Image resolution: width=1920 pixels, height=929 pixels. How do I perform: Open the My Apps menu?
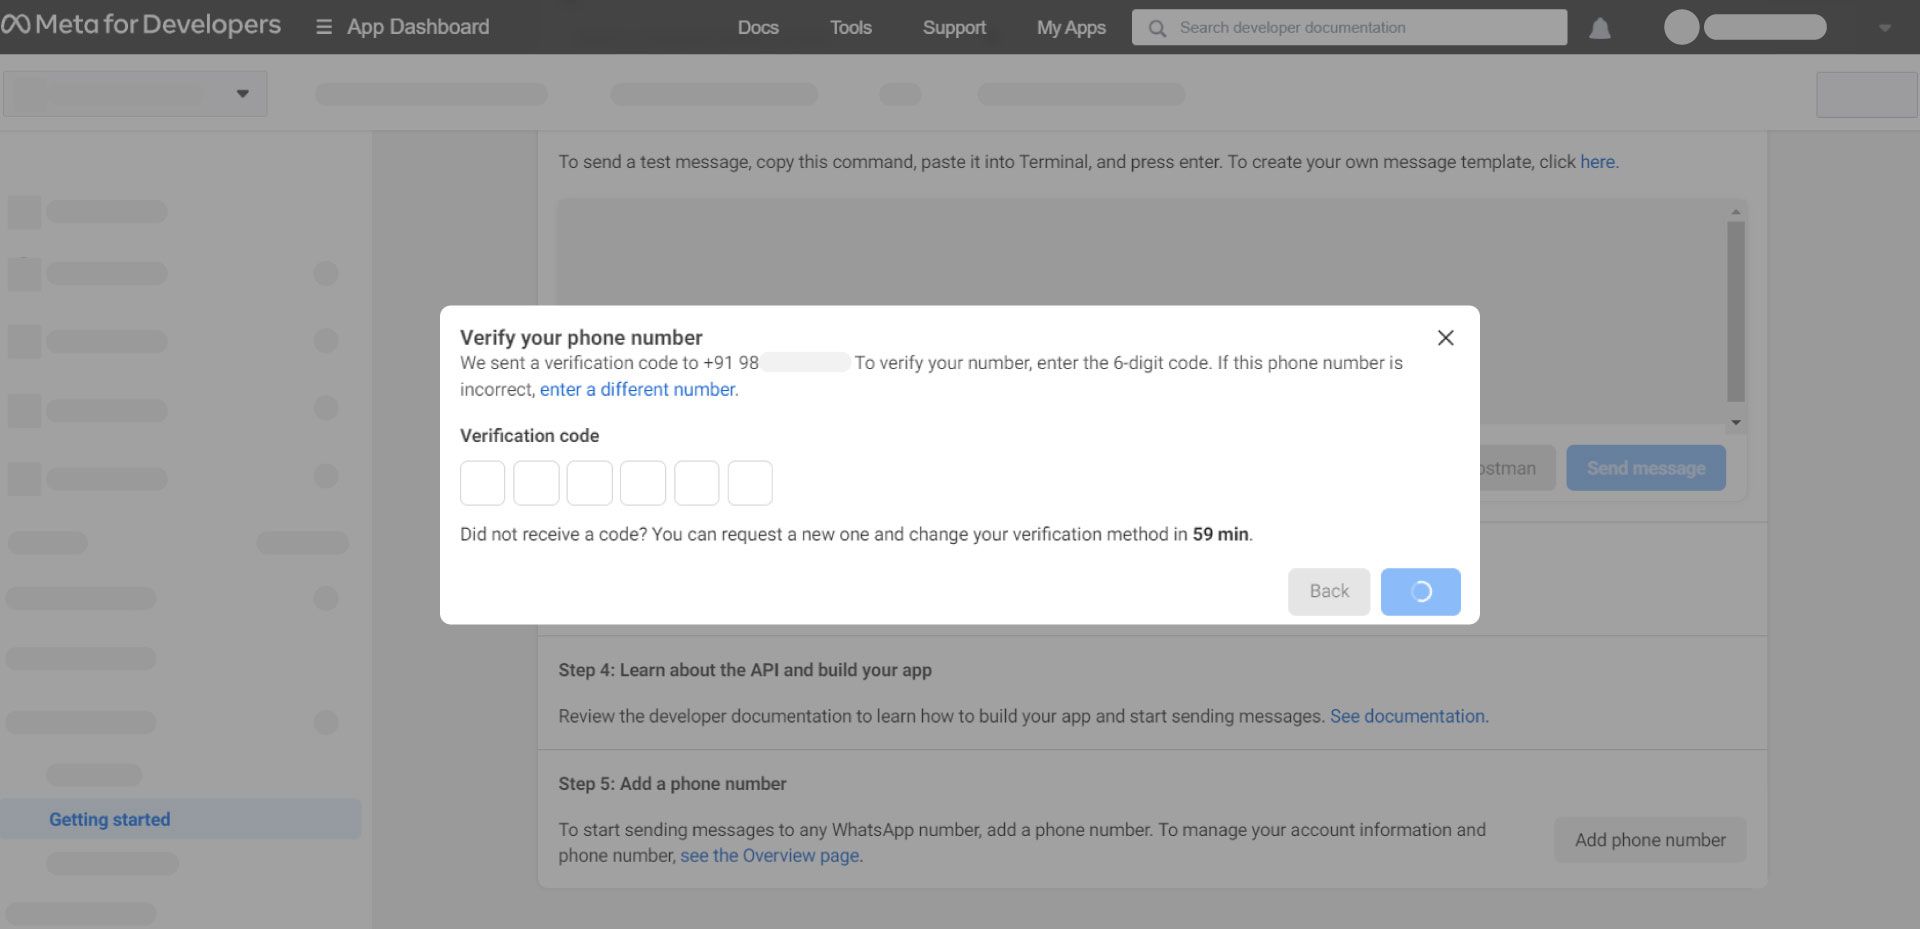1071,28
